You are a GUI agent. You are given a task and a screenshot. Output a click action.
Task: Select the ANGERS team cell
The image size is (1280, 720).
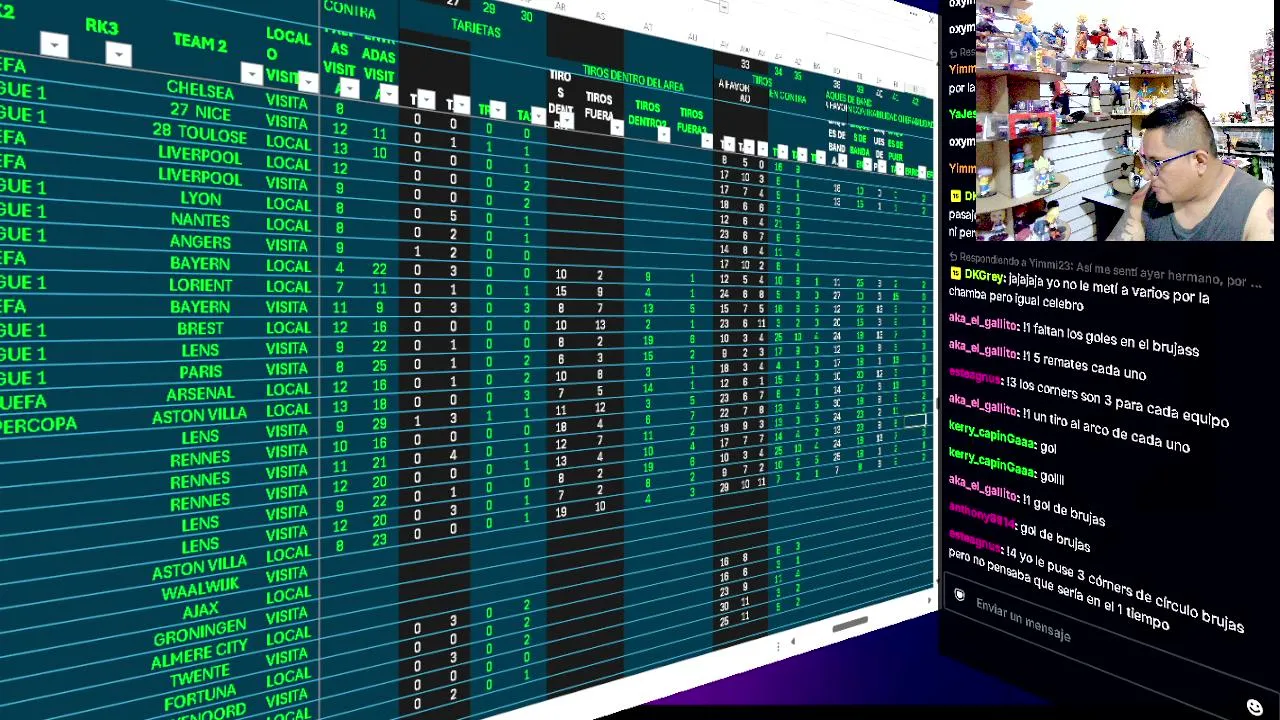[200, 242]
